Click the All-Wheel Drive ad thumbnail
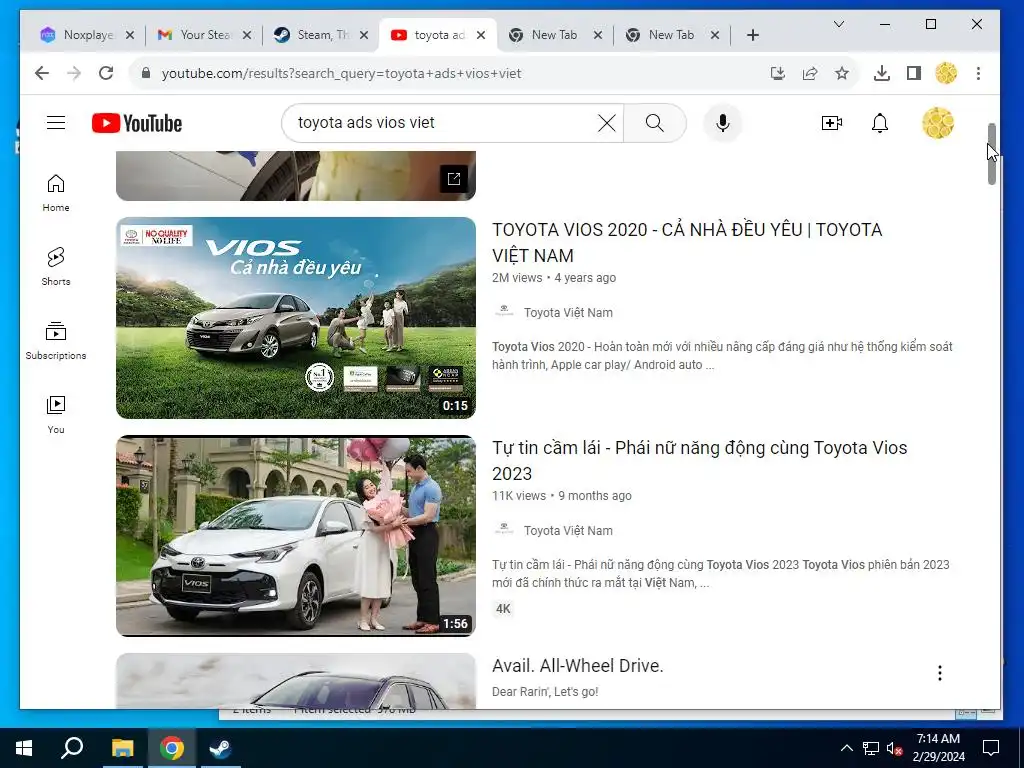This screenshot has height=768, width=1024. [296, 680]
